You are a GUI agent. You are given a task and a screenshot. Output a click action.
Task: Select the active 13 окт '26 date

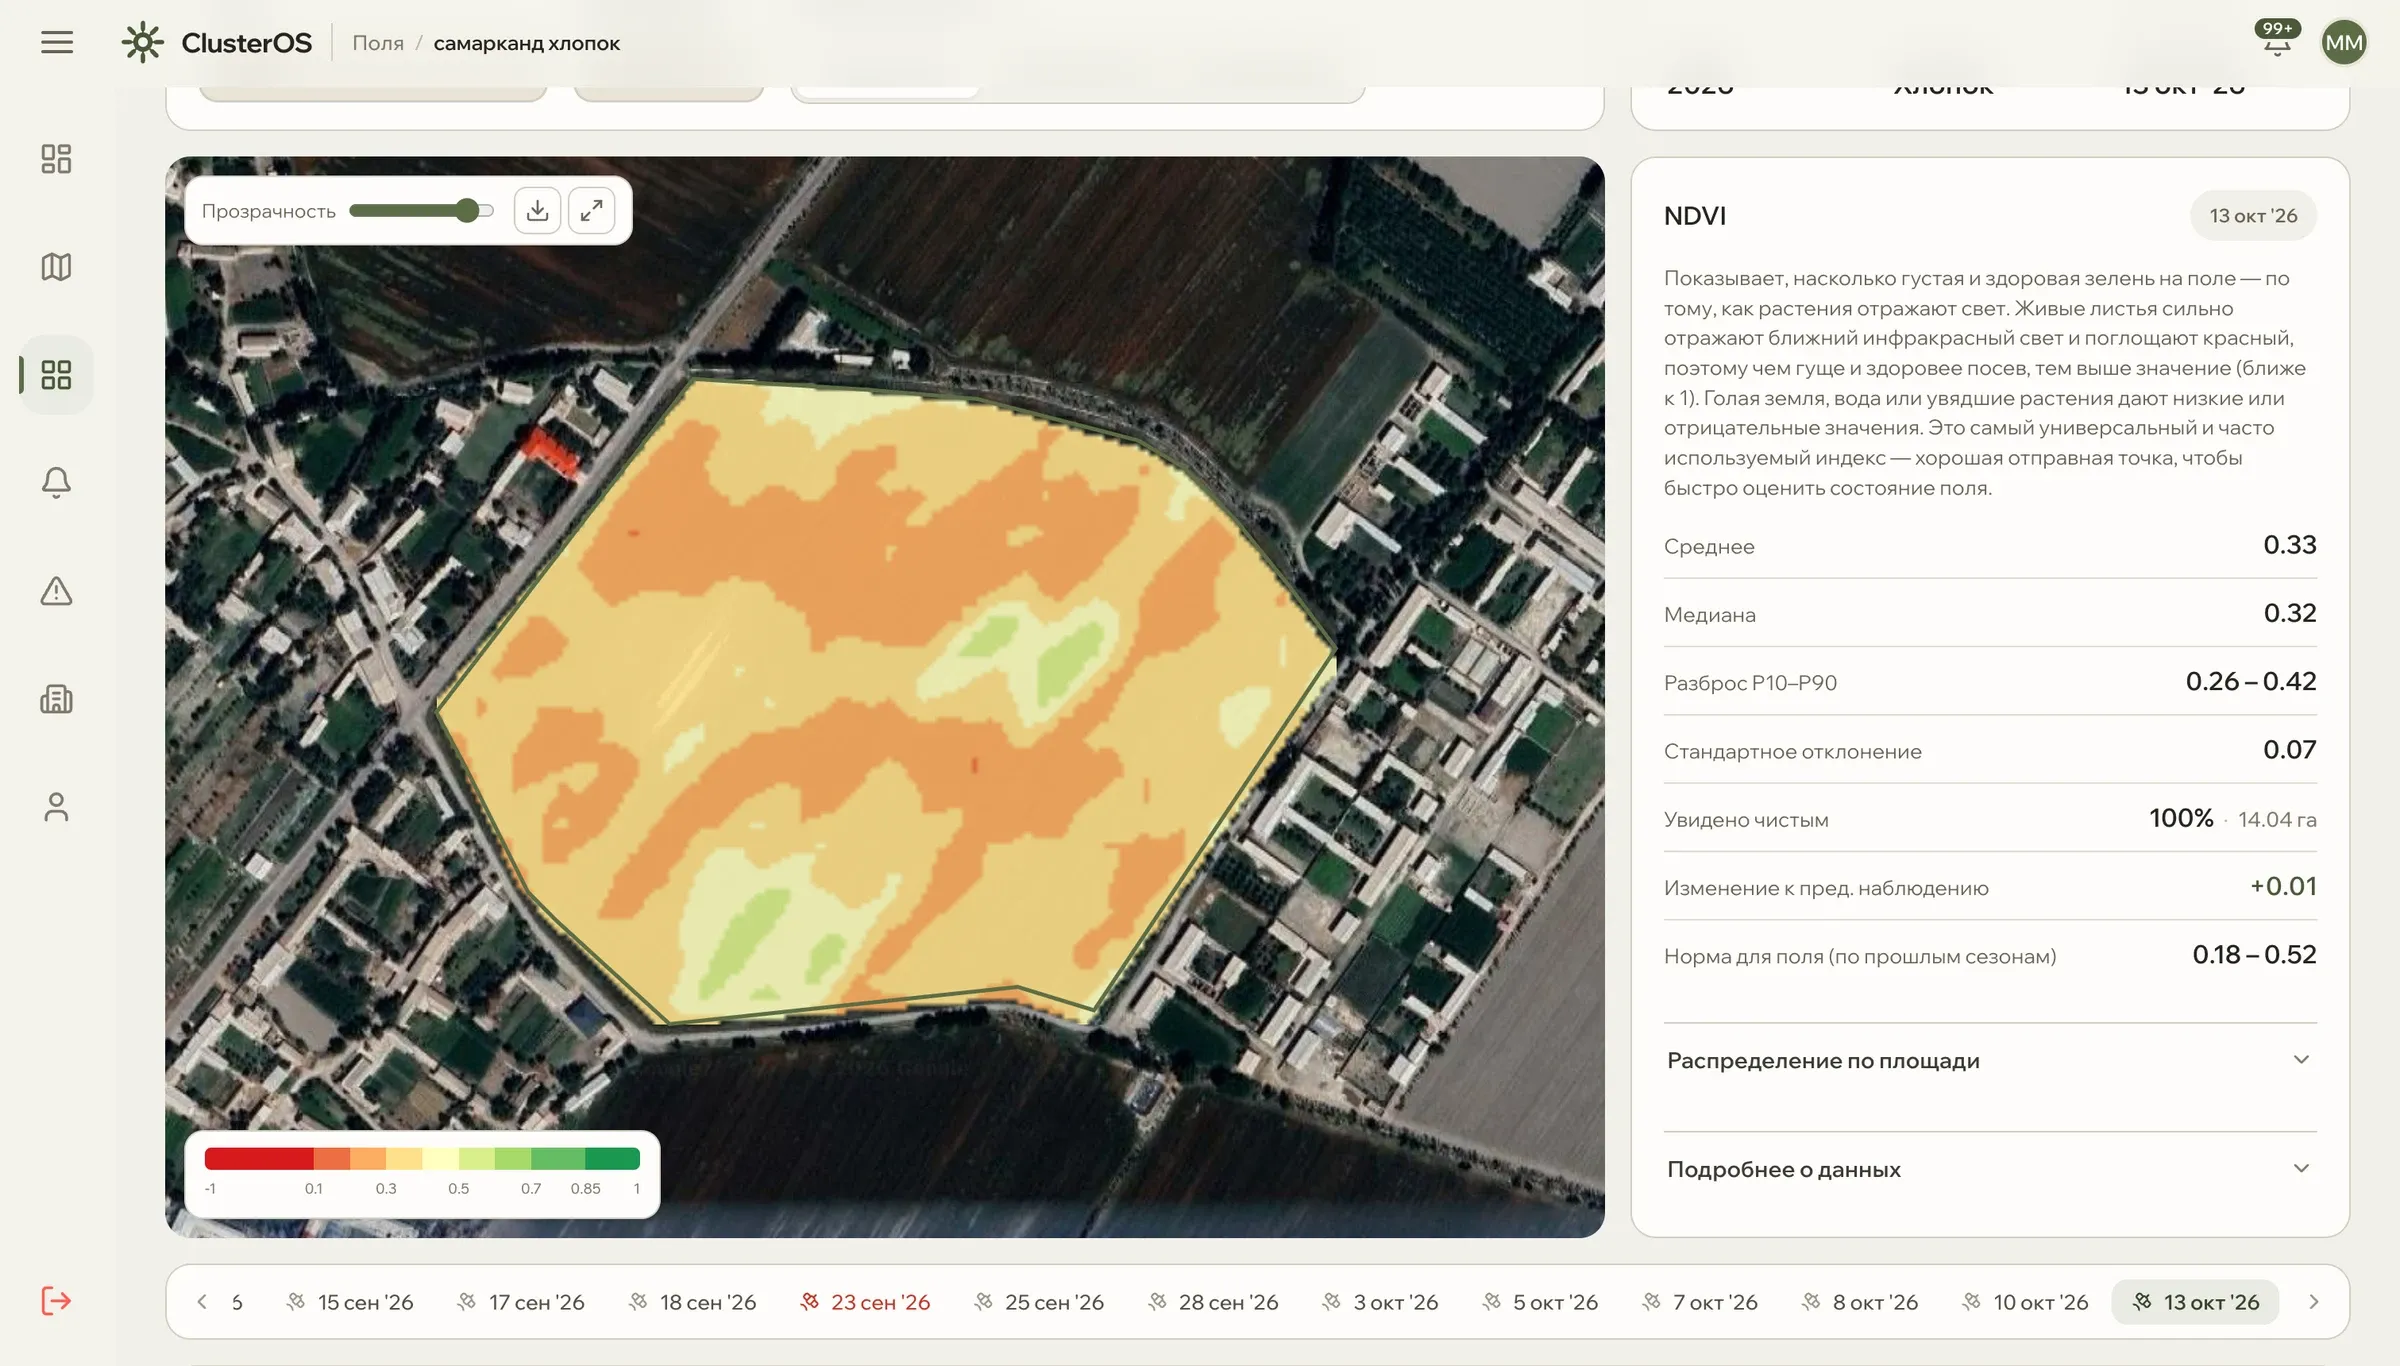[2195, 1301]
